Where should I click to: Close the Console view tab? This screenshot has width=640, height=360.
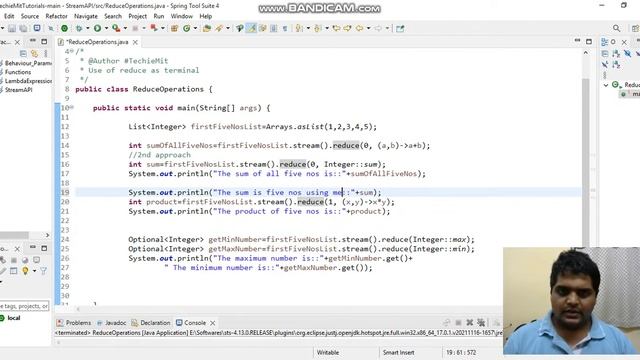pyautogui.click(x=213, y=323)
